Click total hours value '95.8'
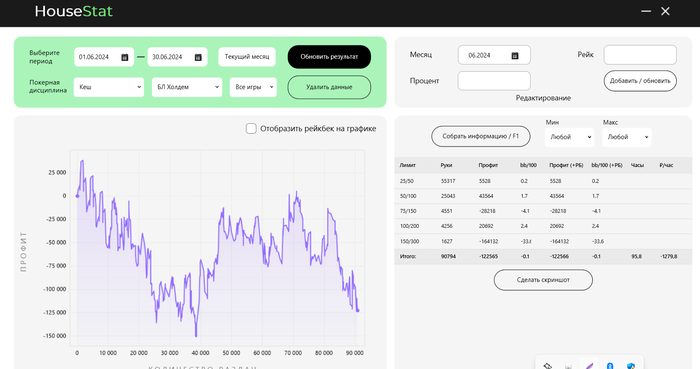Screen dimensions: 700x369 pyautogui.click(x=637, y=257)
